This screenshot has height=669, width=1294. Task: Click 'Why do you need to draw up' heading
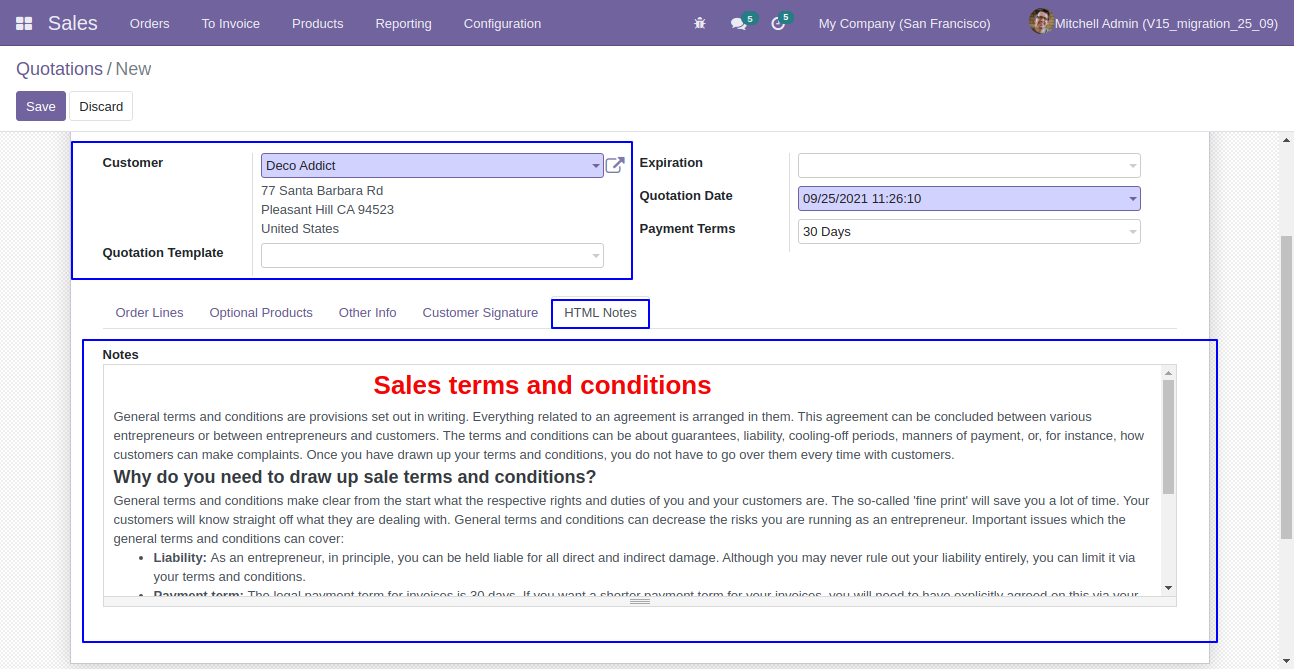point(355,477)
